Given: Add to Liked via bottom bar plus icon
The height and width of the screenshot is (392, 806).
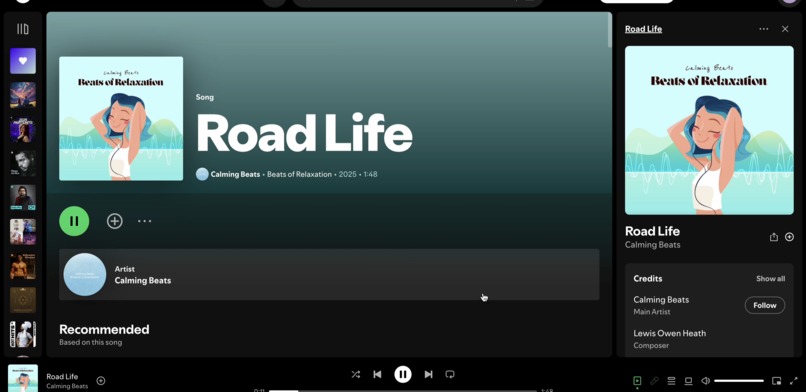Looking at the screenshot, I should click(101, 381).
